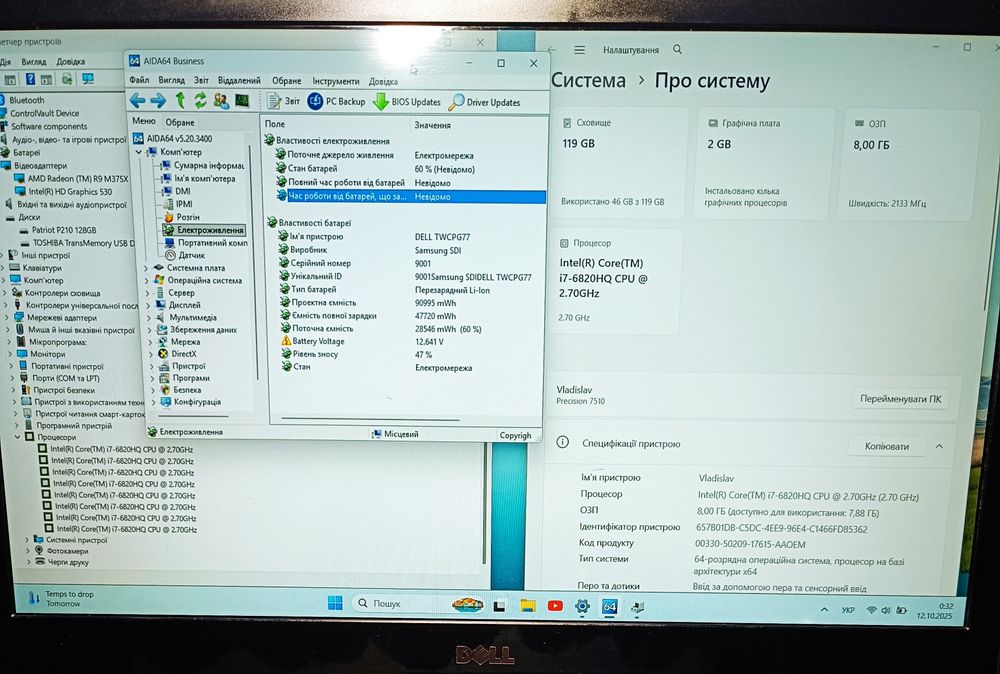
Task: Open the Windows Start button
Action: pos(335,603)
